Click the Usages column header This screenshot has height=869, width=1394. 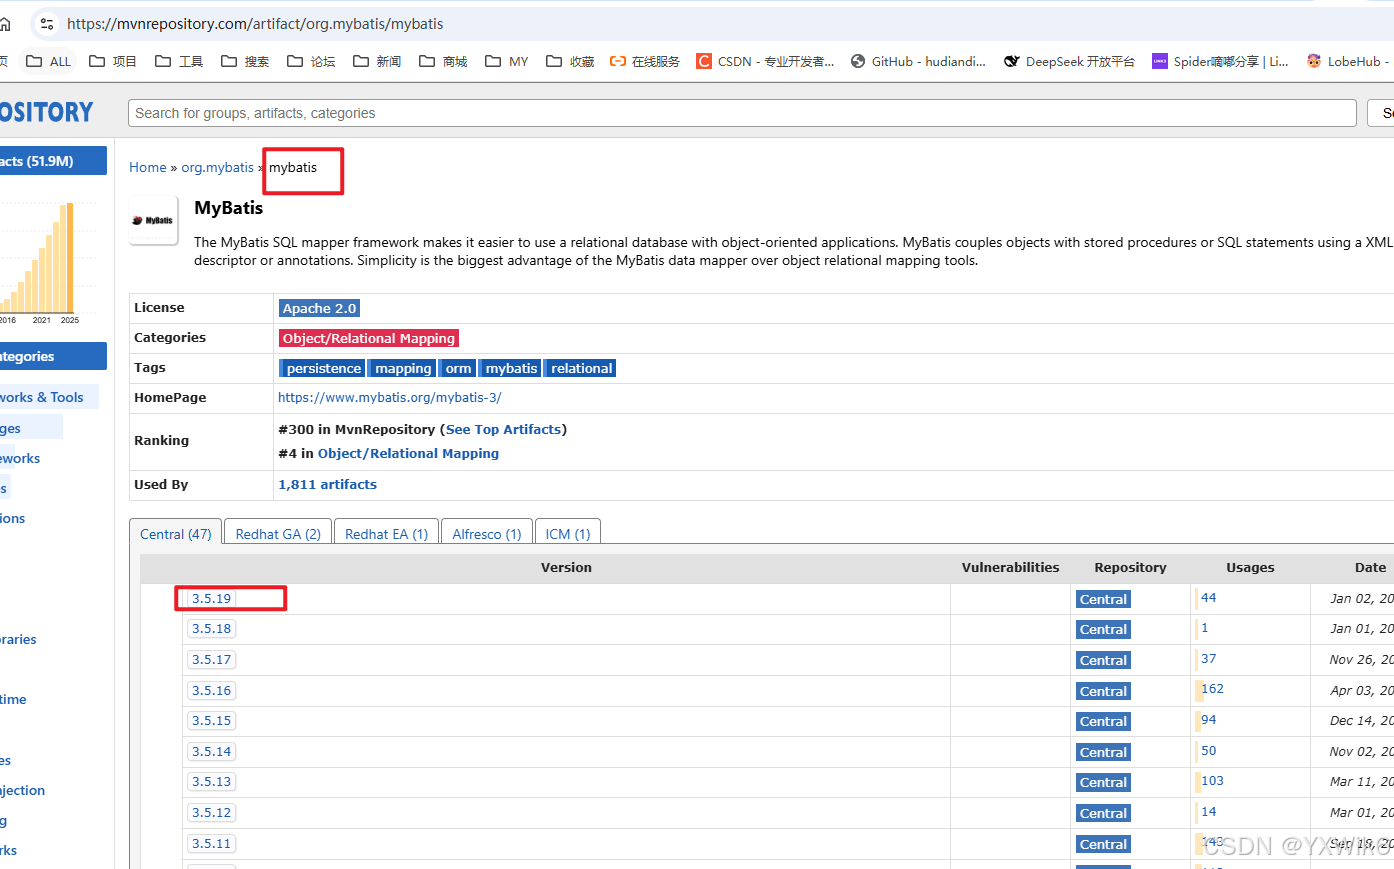tap(1250, 567)
